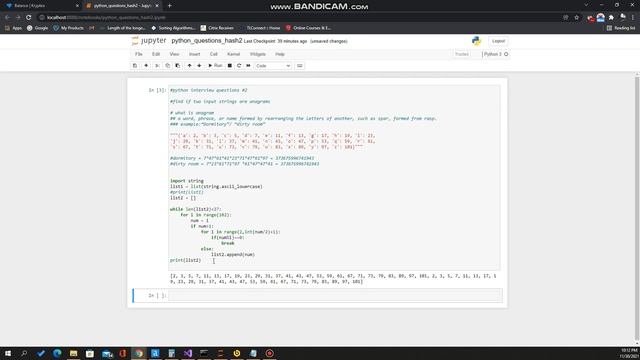Cut the selected cell with the scissors icon
This screenshot has width=640, height=360.
[157, 66]
